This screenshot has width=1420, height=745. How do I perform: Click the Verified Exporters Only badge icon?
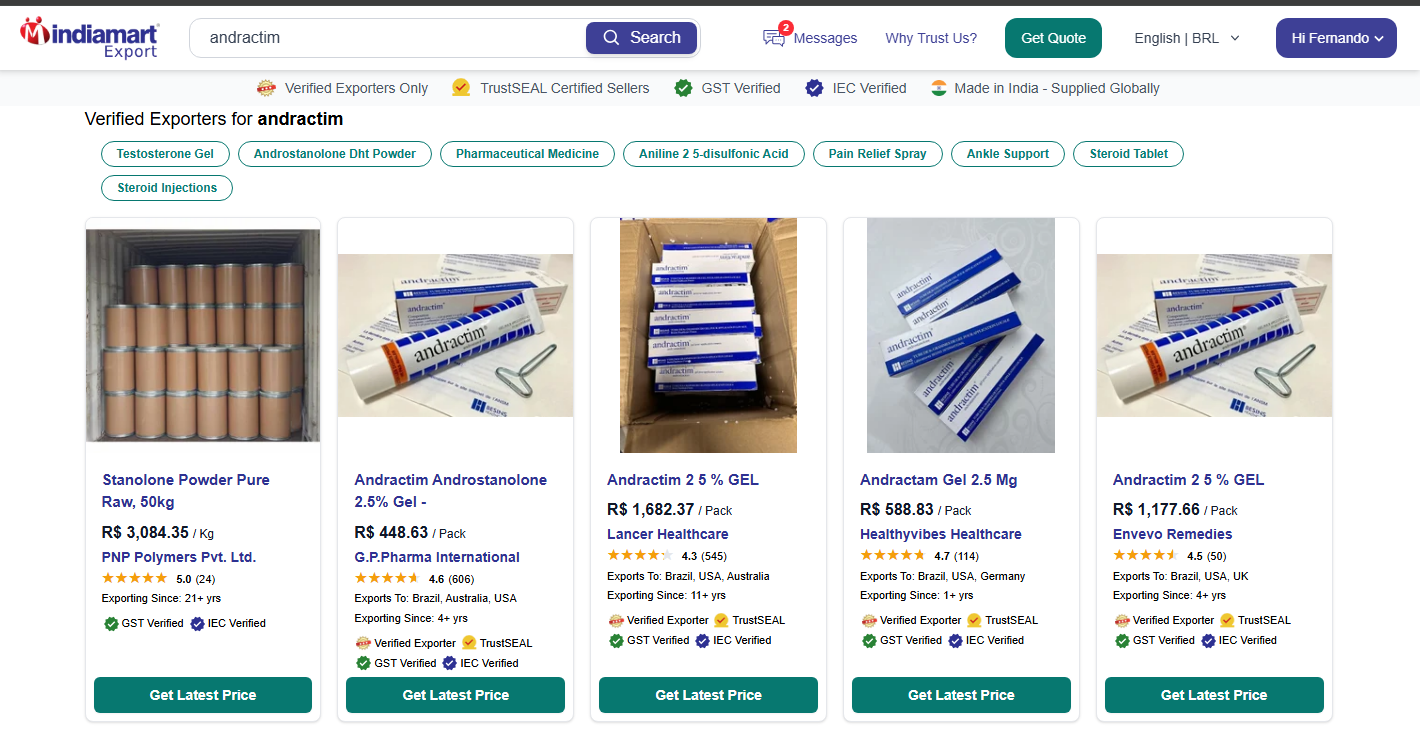coord(266,88)
